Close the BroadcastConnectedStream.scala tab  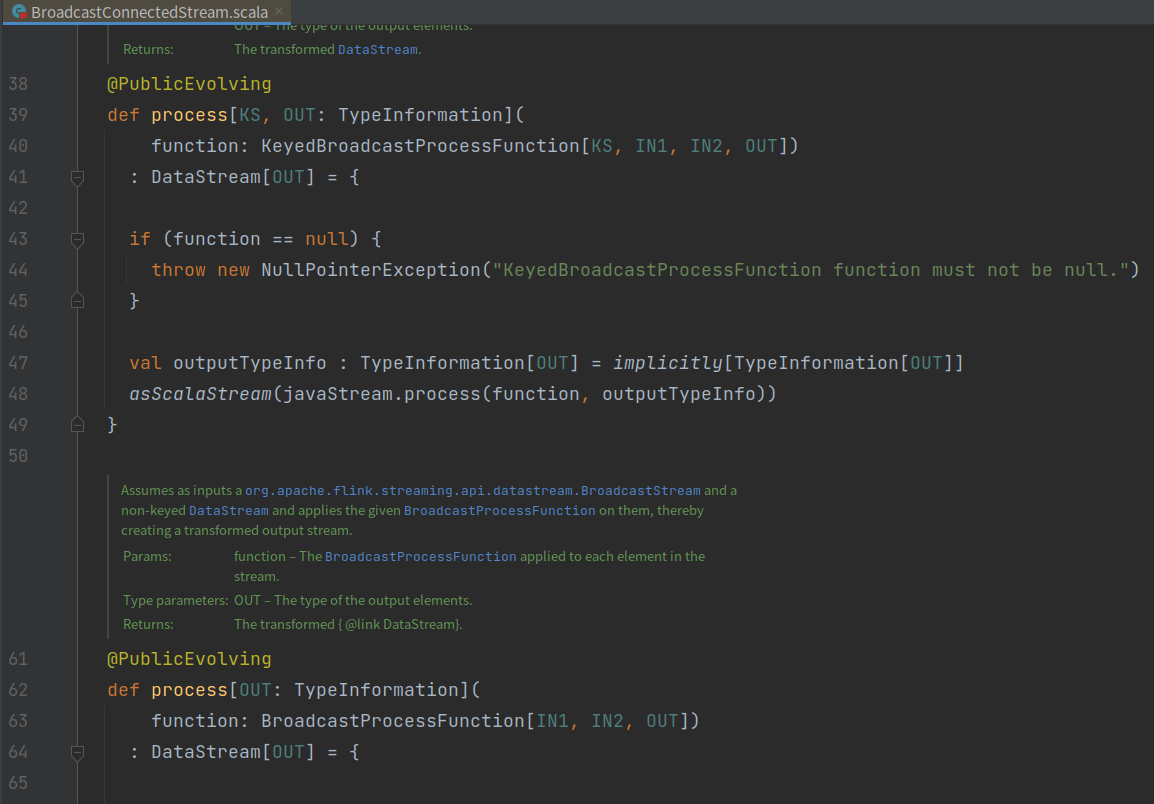(x=279, y=11)
